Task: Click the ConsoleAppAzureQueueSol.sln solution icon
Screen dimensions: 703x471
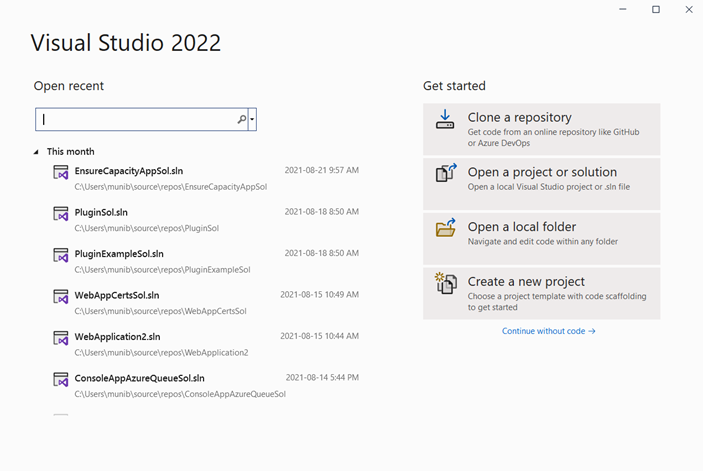Action: coord(61,379)
